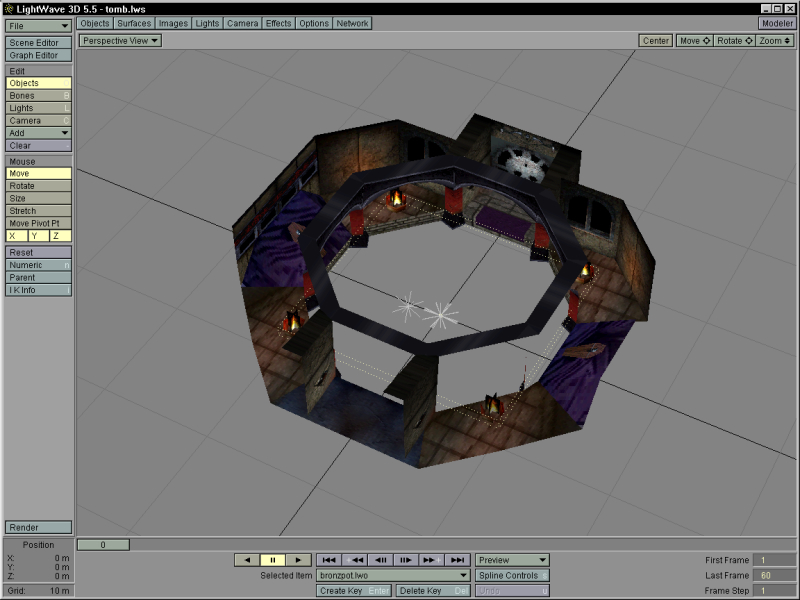
Task: Click the view Zoom drag icon
Action: coord(775,41)
